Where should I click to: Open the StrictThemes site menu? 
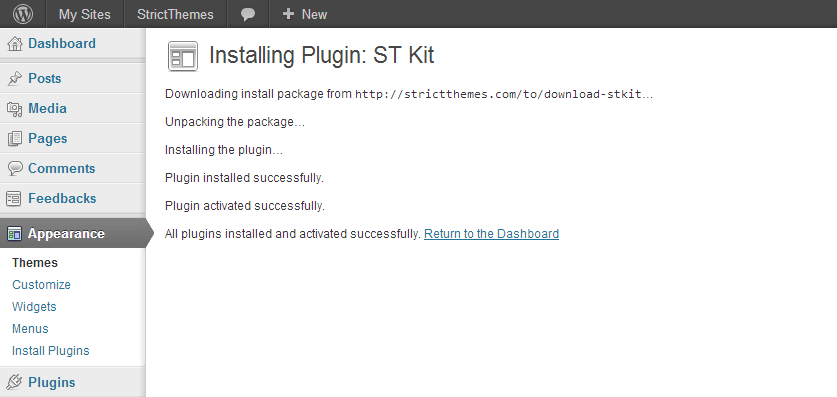[175, 14]
